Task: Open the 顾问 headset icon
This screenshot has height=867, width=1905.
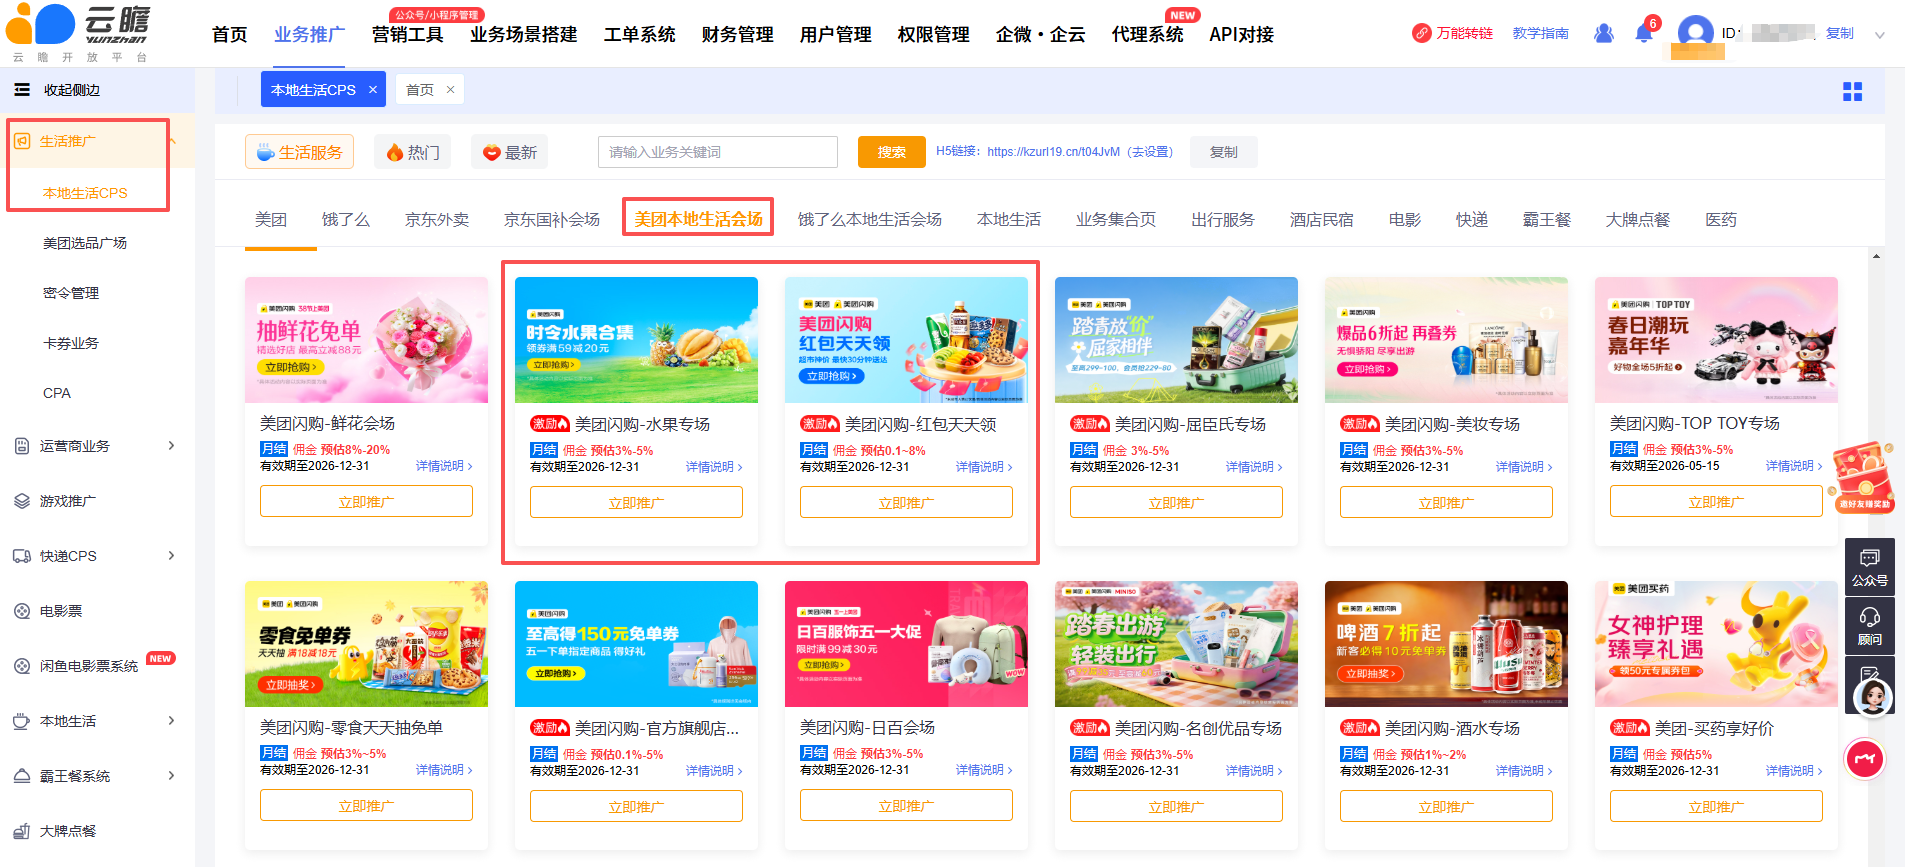Action: 1869,624
